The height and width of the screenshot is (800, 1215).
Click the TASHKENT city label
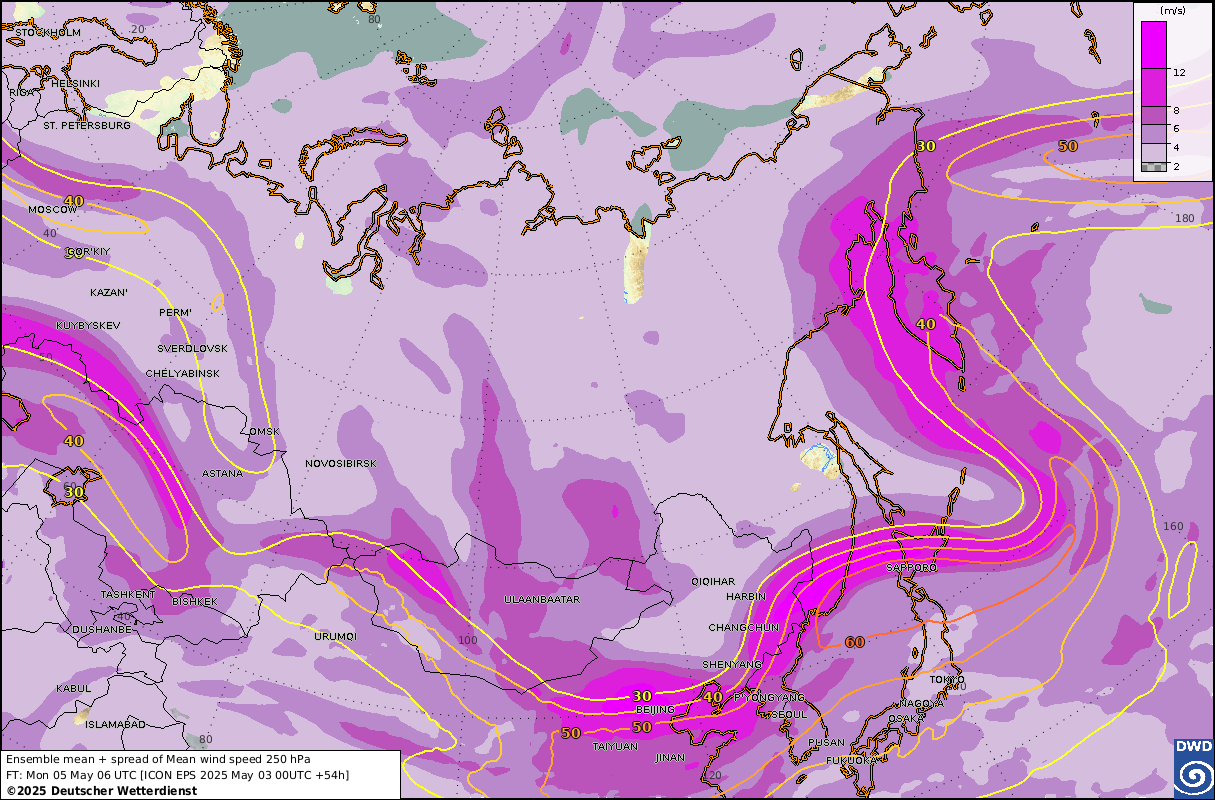128,594
